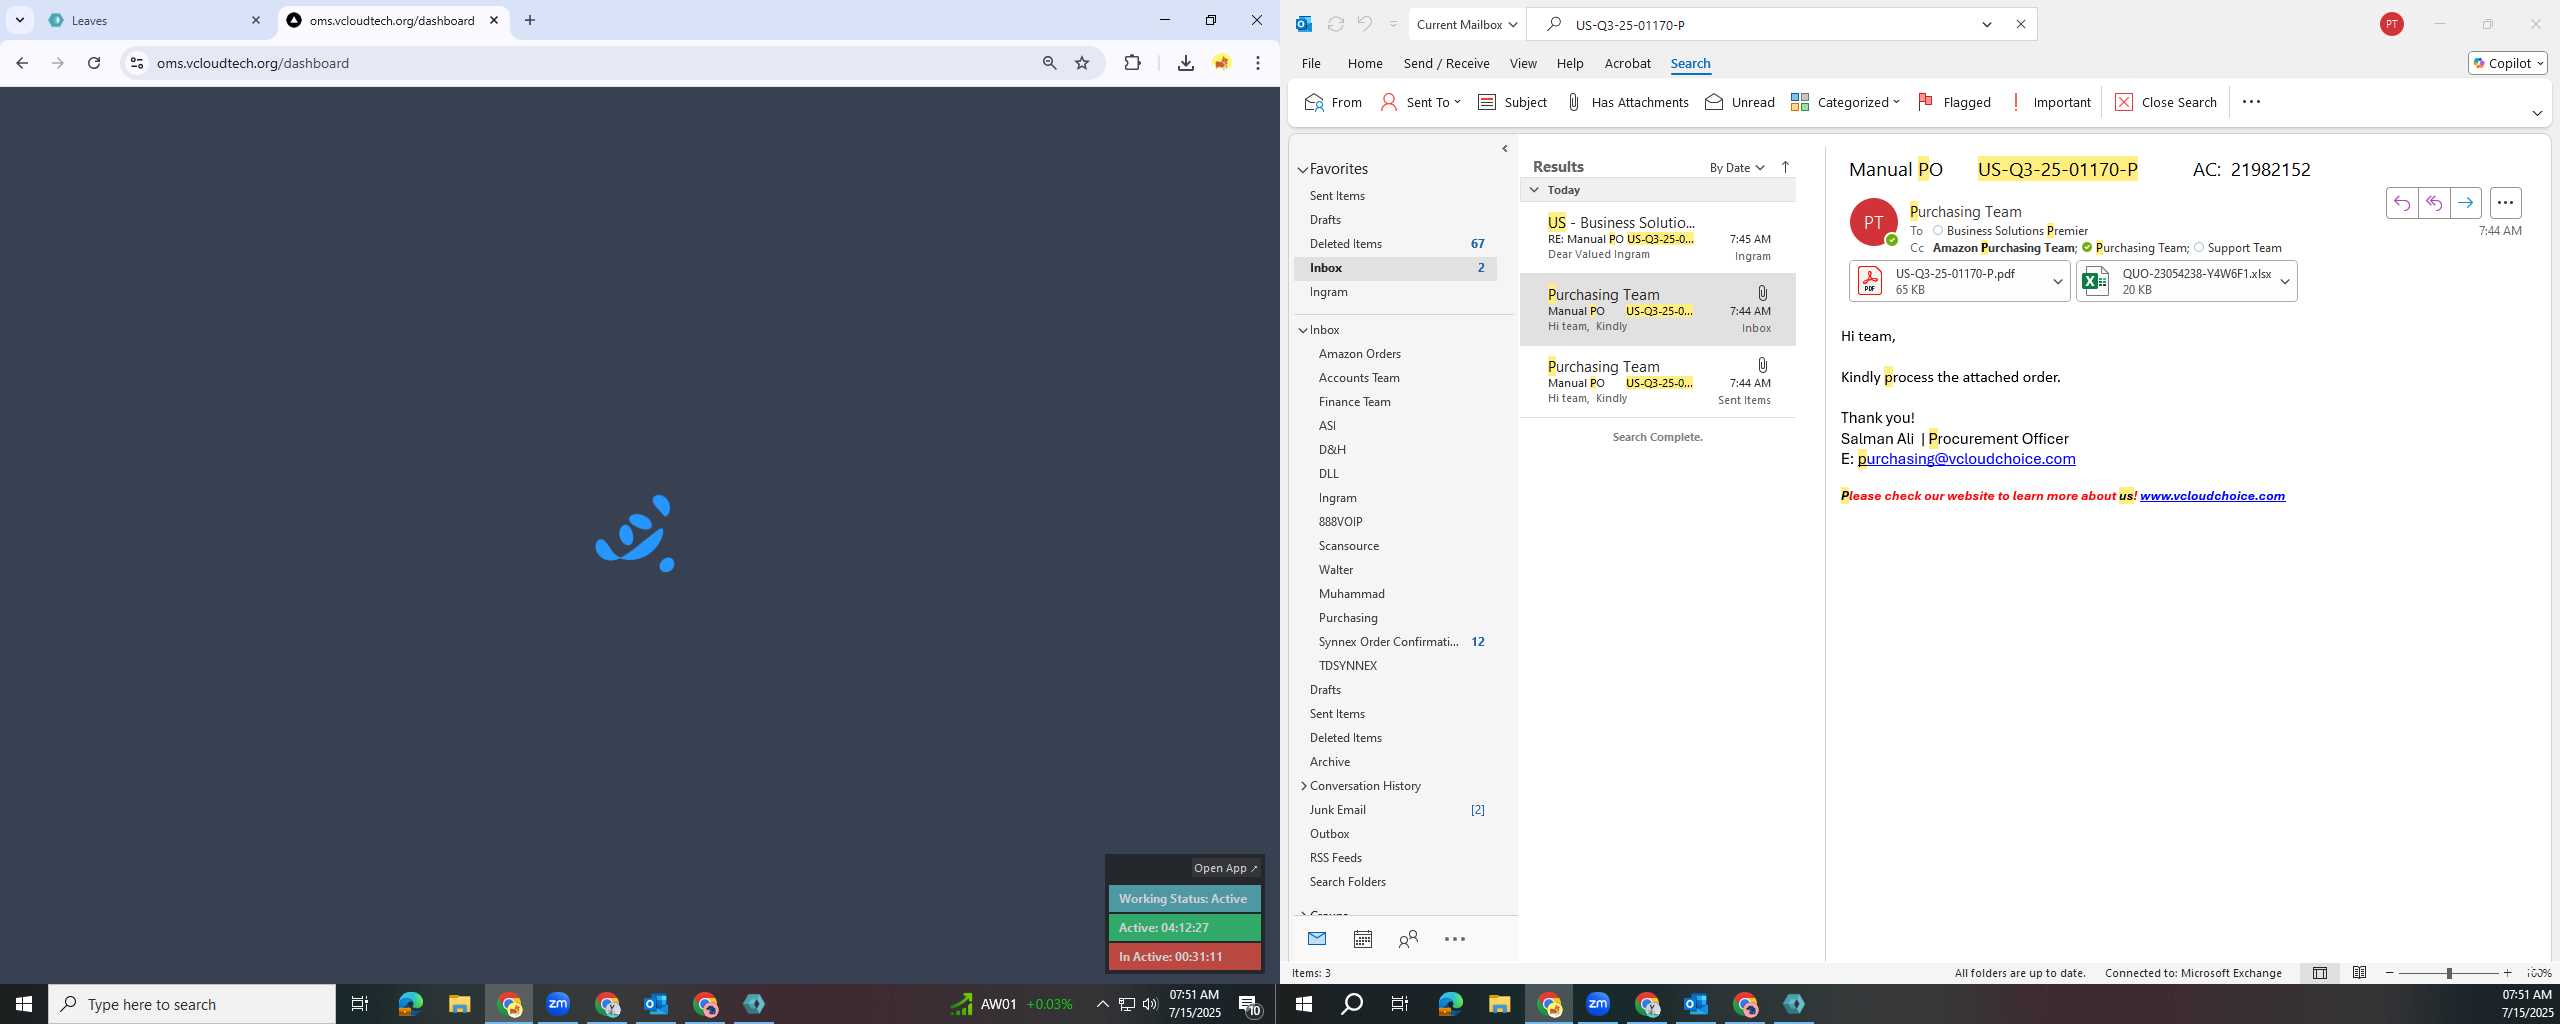This screenshot has height=1024, width=2560.
Task: Open the Acrobat ribbon tab
Action: click(x=1627, y=63)
